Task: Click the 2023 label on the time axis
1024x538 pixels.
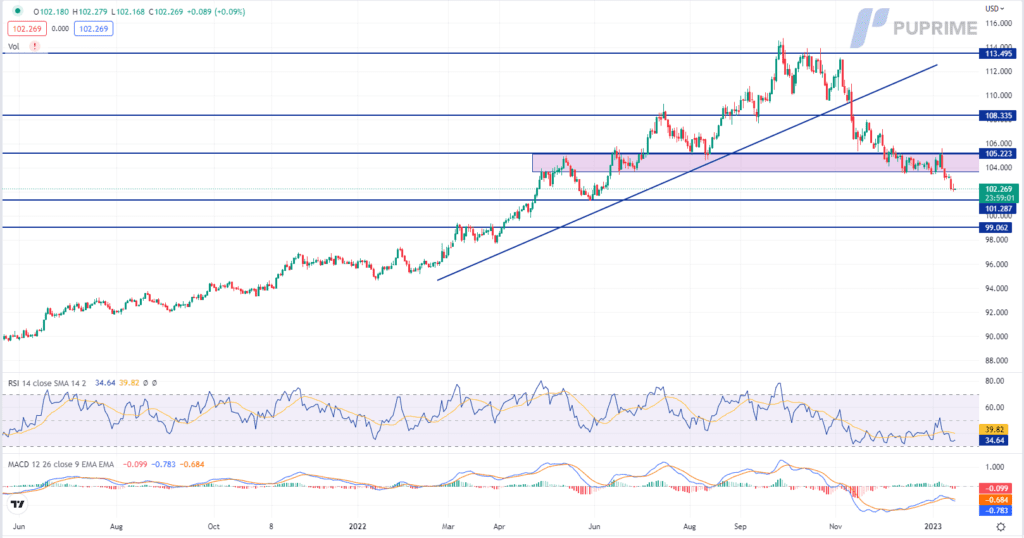Action: 933,526
